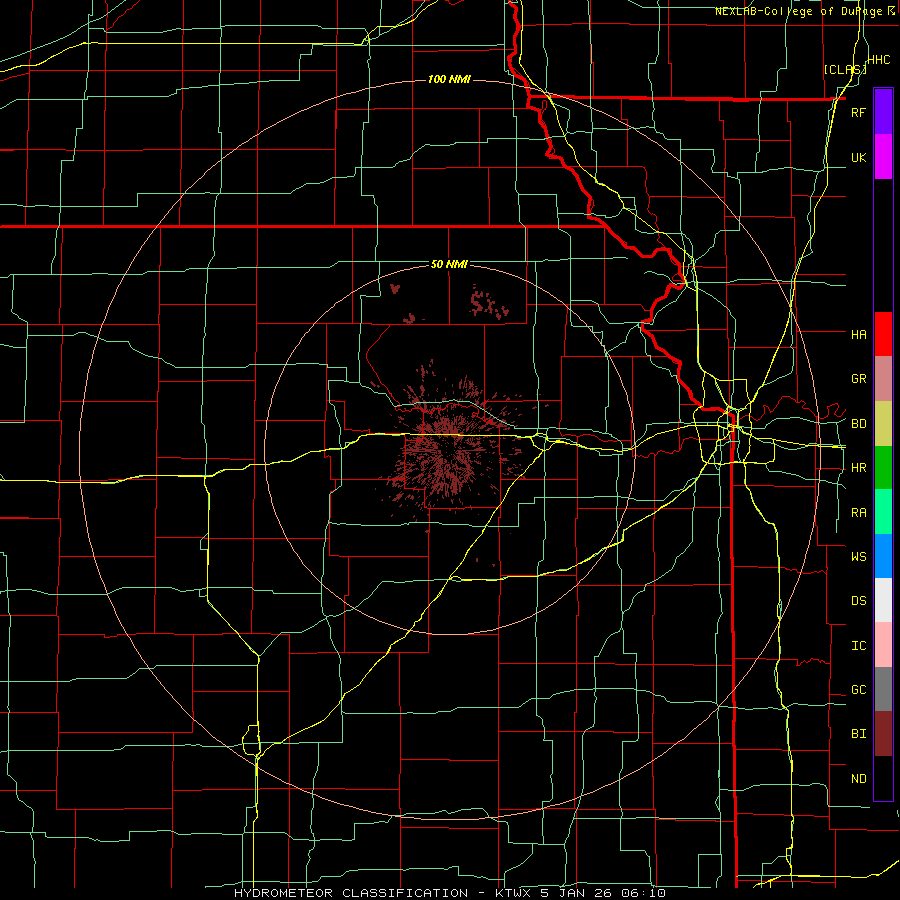Click the 50 NMI range ring label
Image resolution: width=900 pixels, height=900 pixels.
[x=449, y=264]
